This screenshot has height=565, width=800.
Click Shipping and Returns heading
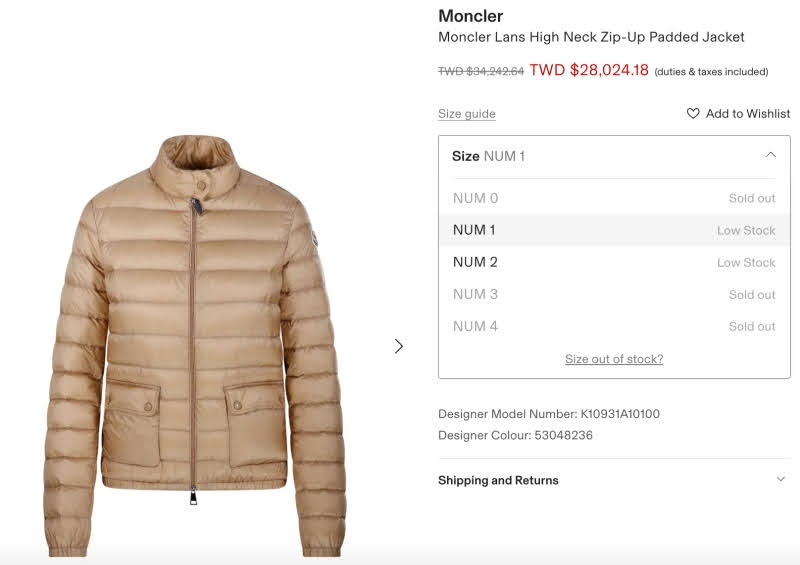pos(498,480)
